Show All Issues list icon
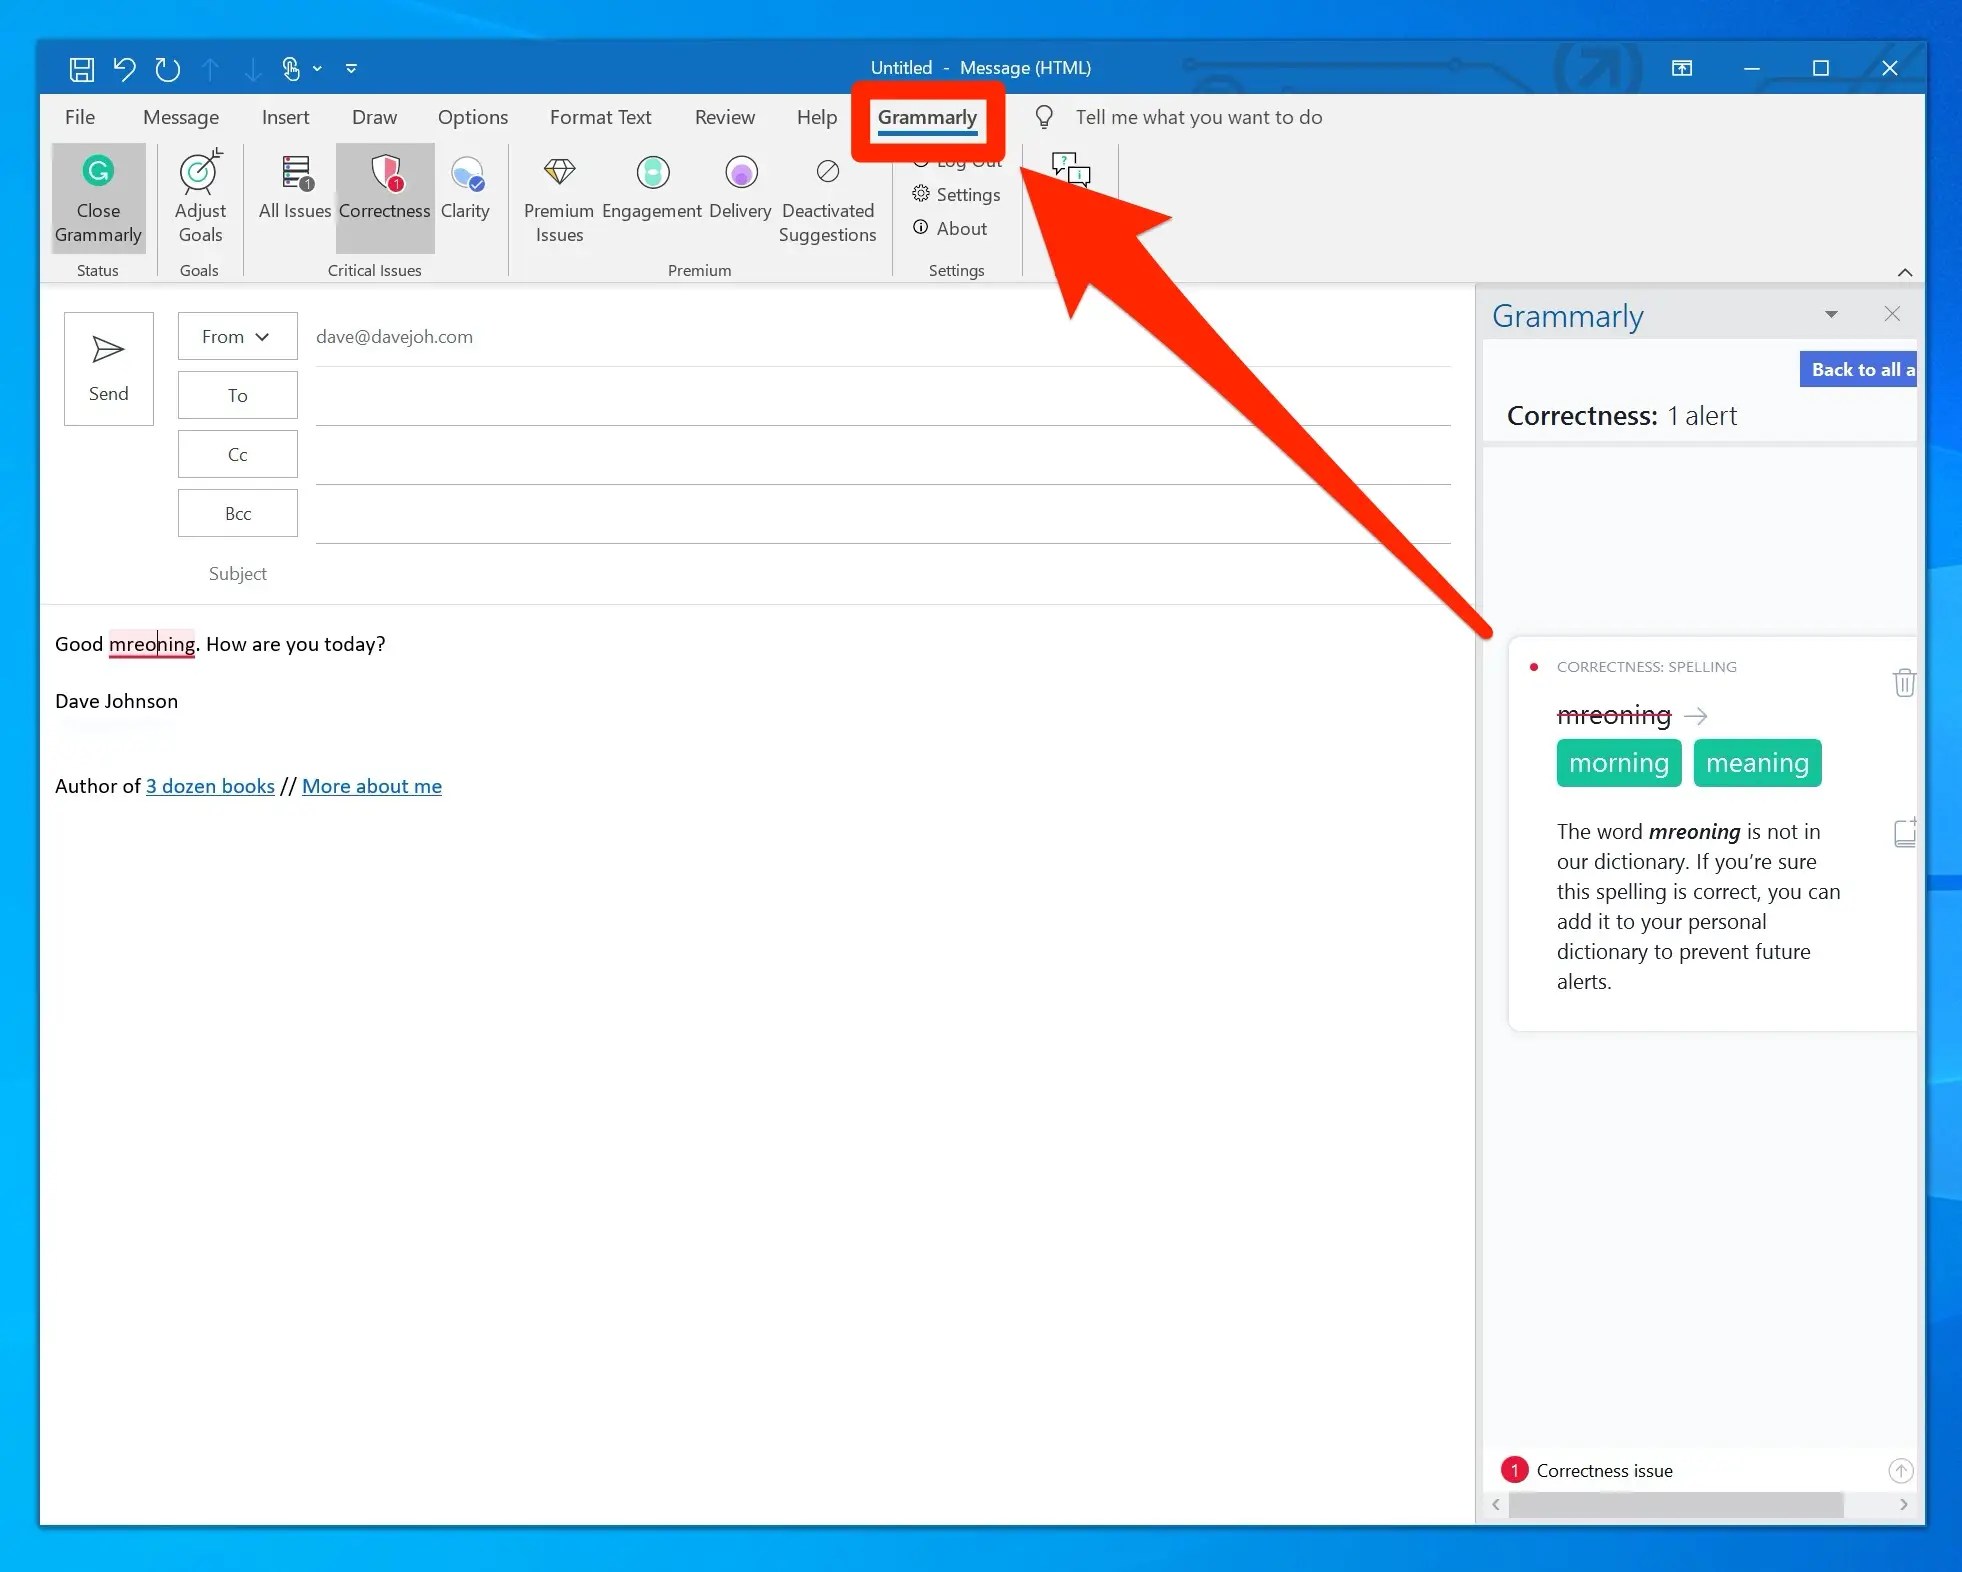 [295, 173]
